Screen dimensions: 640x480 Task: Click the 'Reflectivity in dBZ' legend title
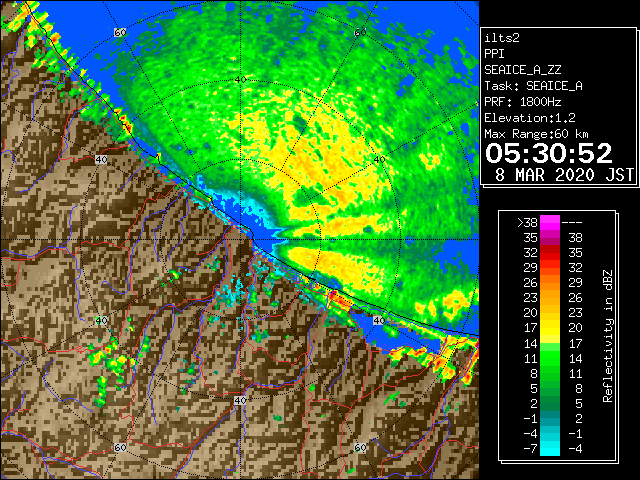[x=608, y=336]
